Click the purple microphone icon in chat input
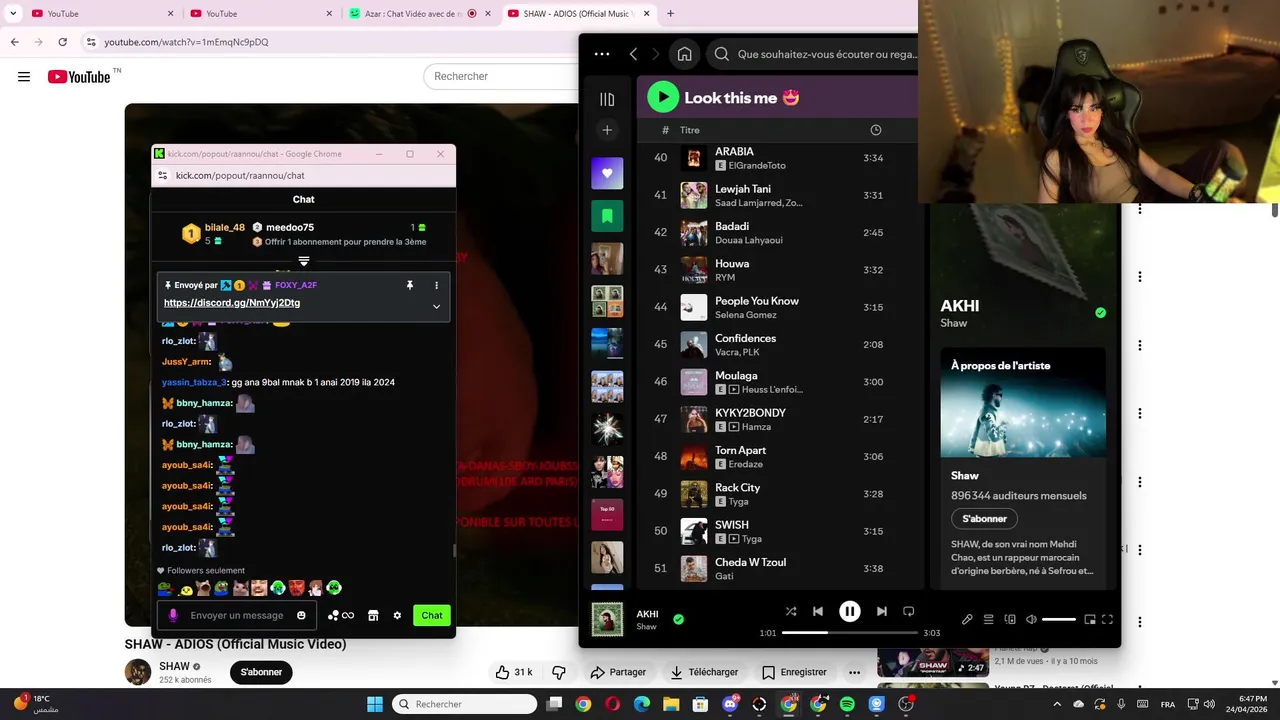 pos(173,615)
